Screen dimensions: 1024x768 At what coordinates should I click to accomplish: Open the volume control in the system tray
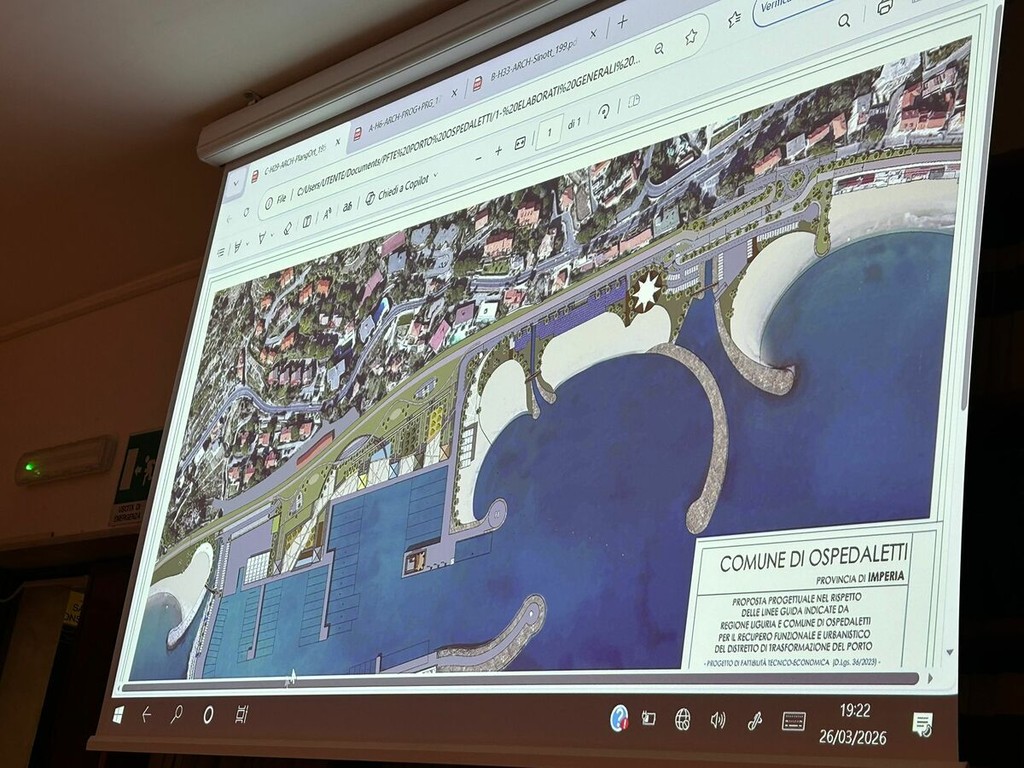[717, 720]
